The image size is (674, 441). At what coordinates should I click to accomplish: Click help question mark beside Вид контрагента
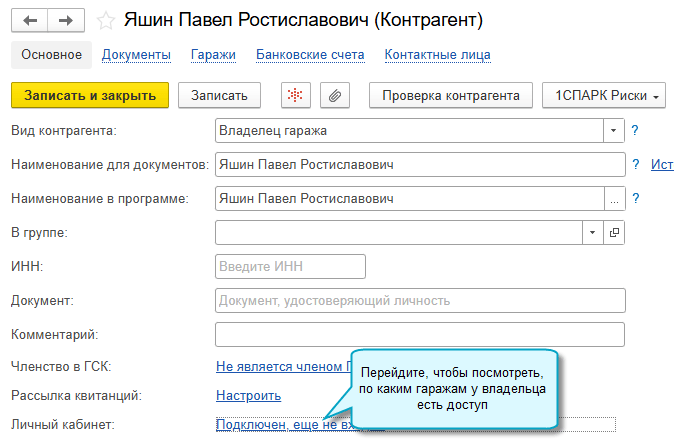point(635,131)
